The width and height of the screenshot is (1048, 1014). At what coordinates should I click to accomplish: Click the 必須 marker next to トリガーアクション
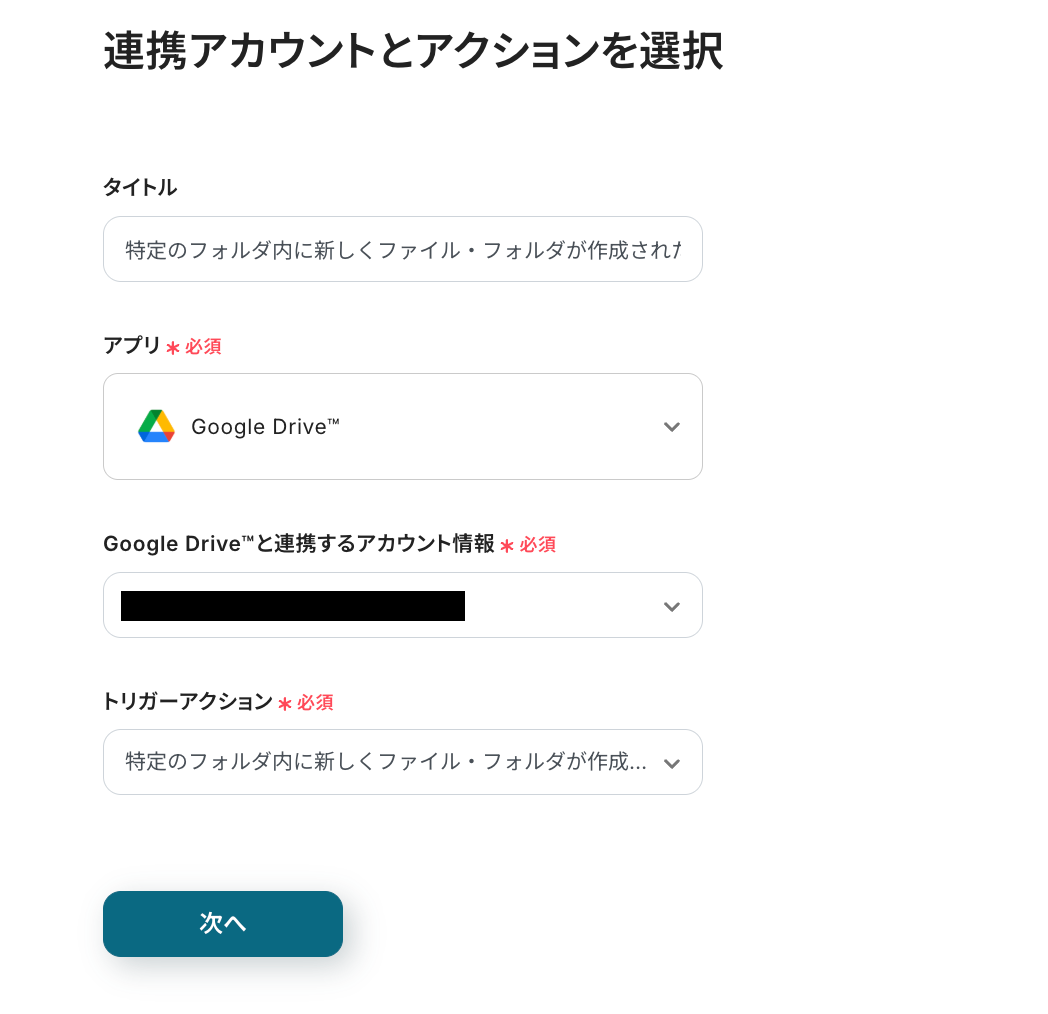click(315, 703)
